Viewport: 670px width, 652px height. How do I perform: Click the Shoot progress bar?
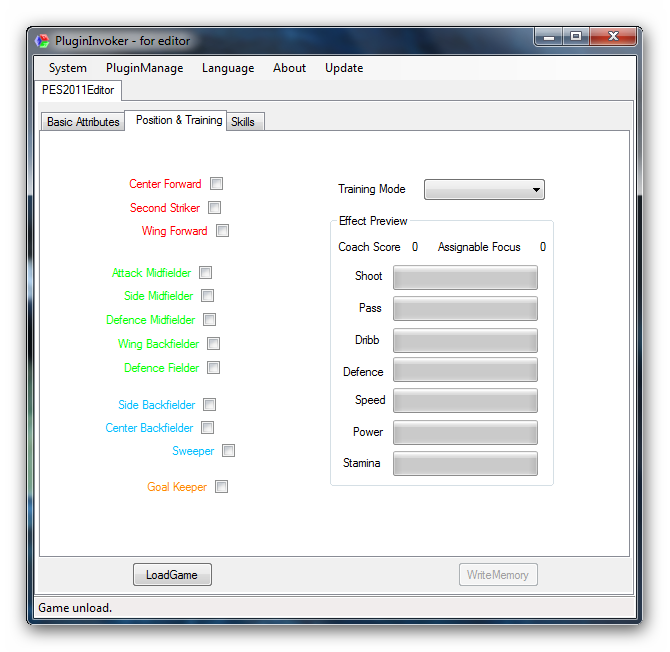click(x=465, y=278)
